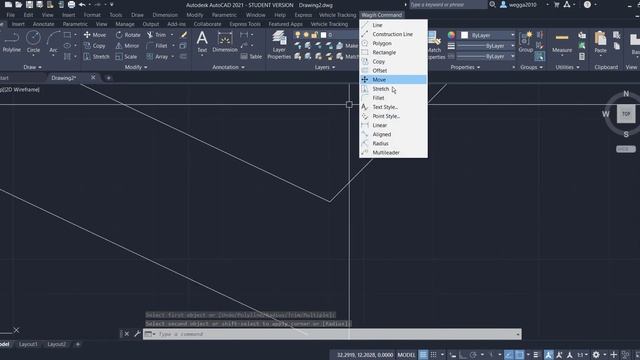Switch to the Layout1 tab
Image resolution: width=640 pixels, height=360 pixels.
(x=28, y=344)
